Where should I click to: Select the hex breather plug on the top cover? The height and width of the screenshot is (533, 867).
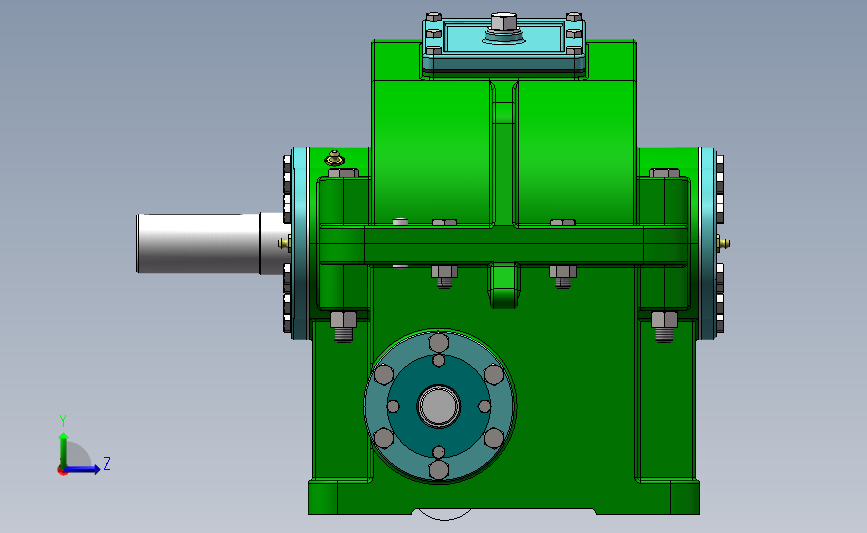pos(504,23)
